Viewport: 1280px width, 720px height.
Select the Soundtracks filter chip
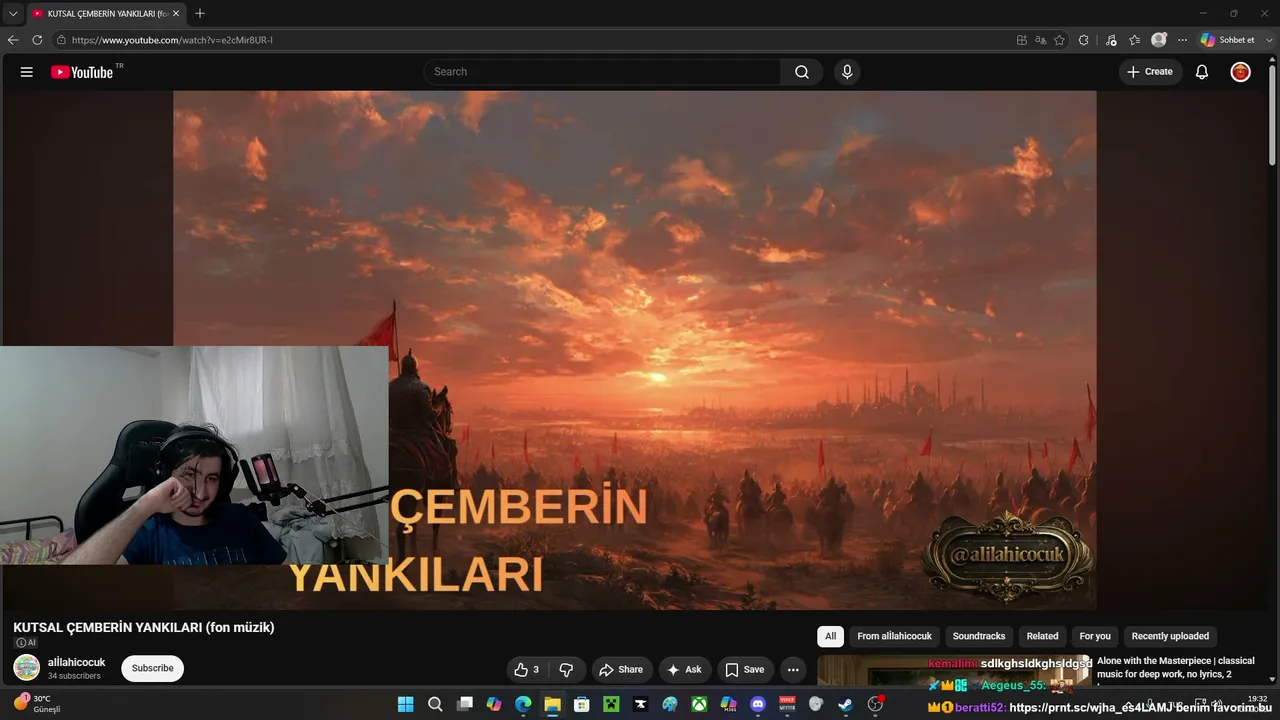tap(979, 636)
